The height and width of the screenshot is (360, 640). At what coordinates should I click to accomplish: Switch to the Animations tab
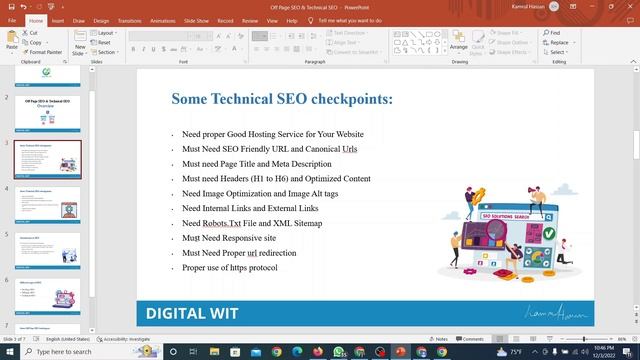click(162, 20)
